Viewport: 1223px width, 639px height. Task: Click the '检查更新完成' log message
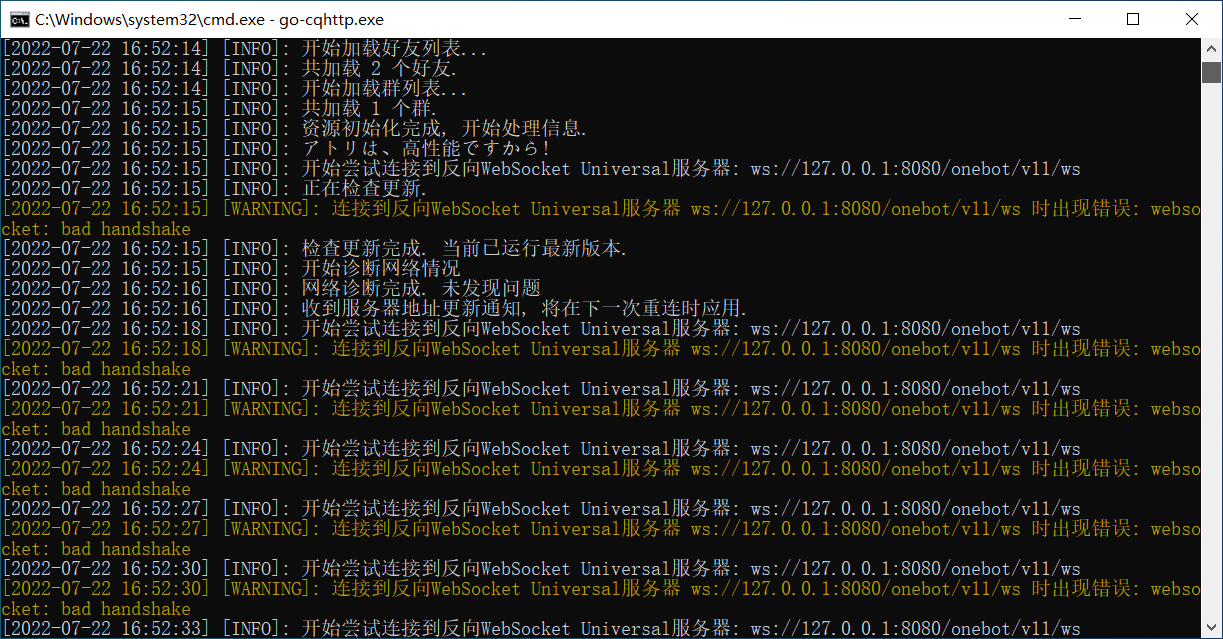[x=464, y=249]
